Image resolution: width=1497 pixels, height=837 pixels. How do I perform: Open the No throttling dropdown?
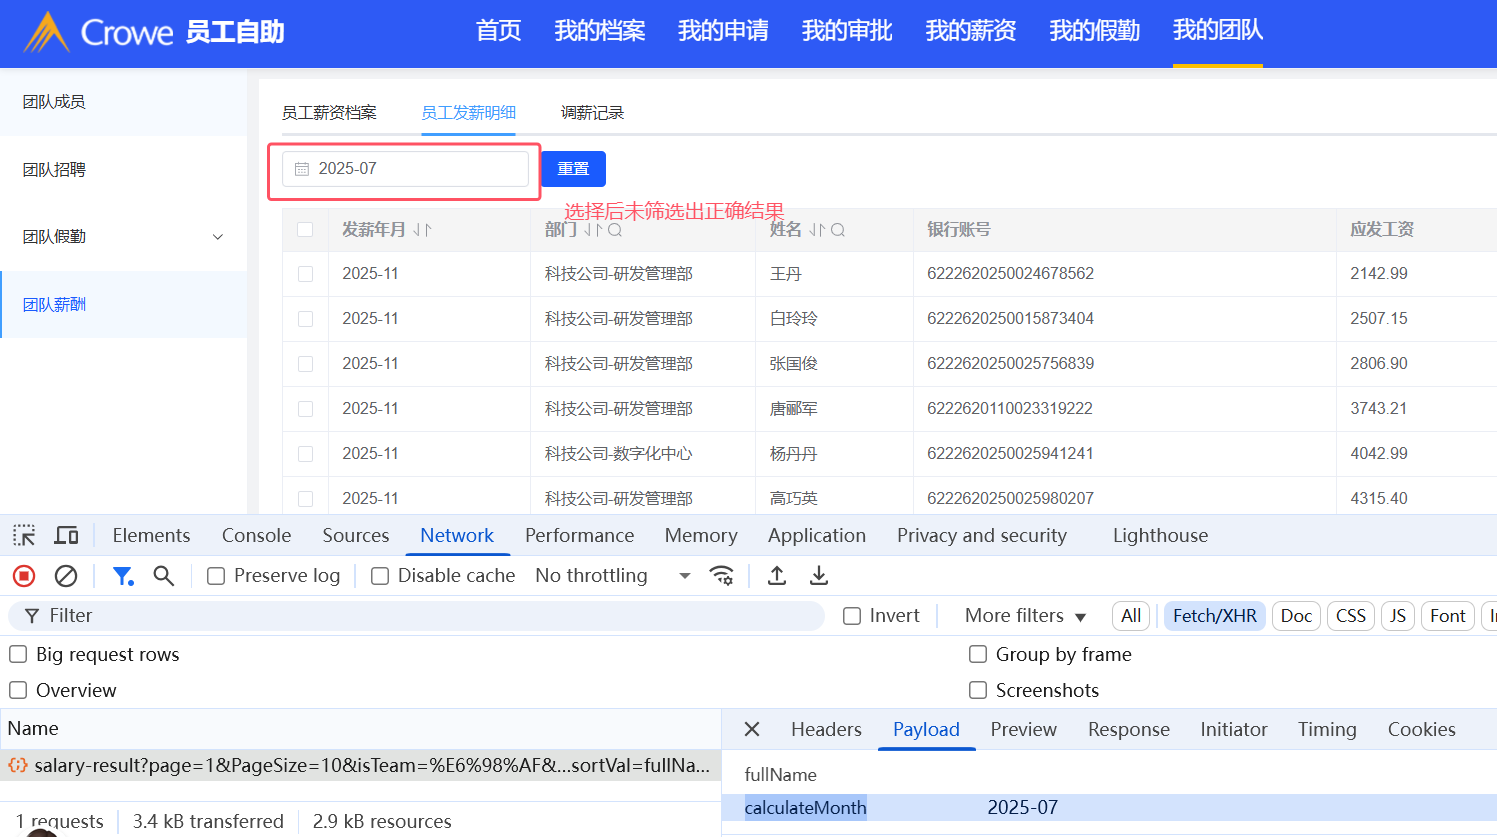coord(612,576)
